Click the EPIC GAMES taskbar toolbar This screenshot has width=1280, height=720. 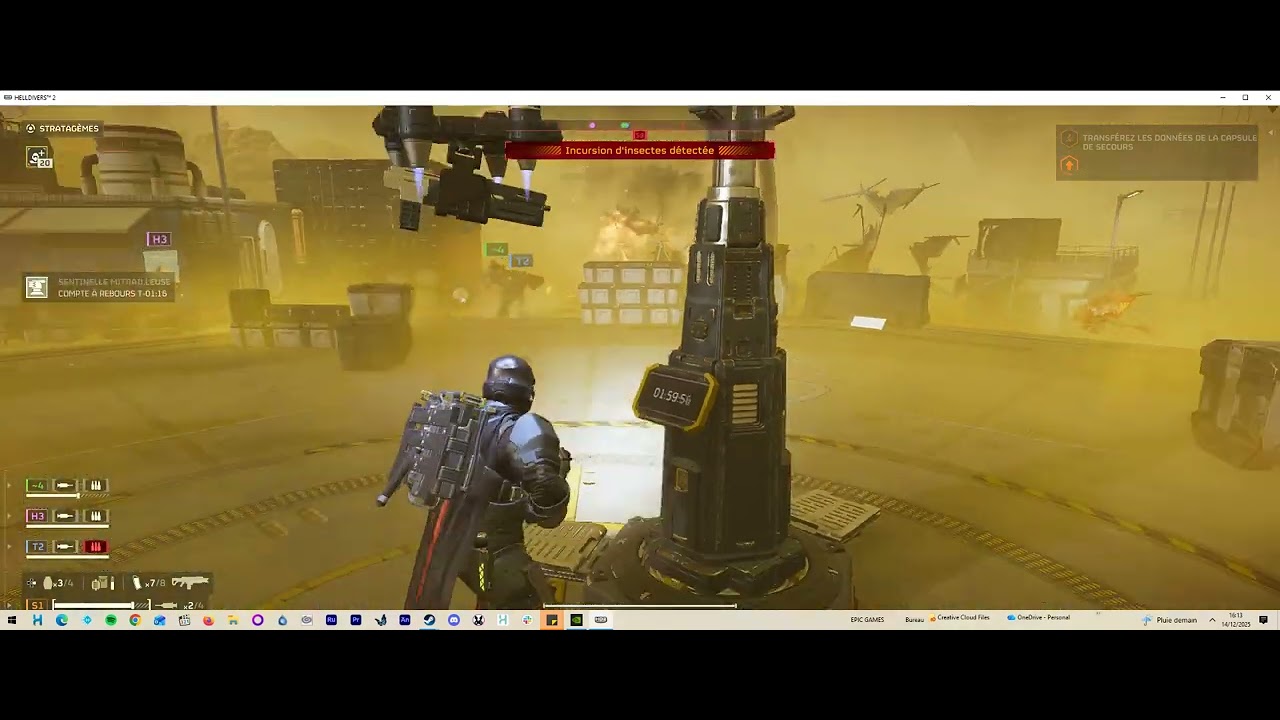tap(867, 620)
